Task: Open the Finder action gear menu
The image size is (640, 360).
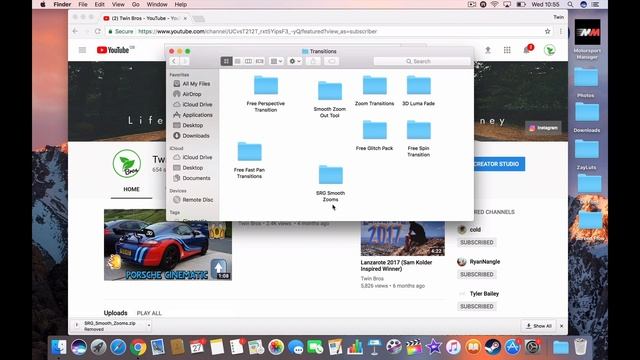Action: (x=295, y=61)
